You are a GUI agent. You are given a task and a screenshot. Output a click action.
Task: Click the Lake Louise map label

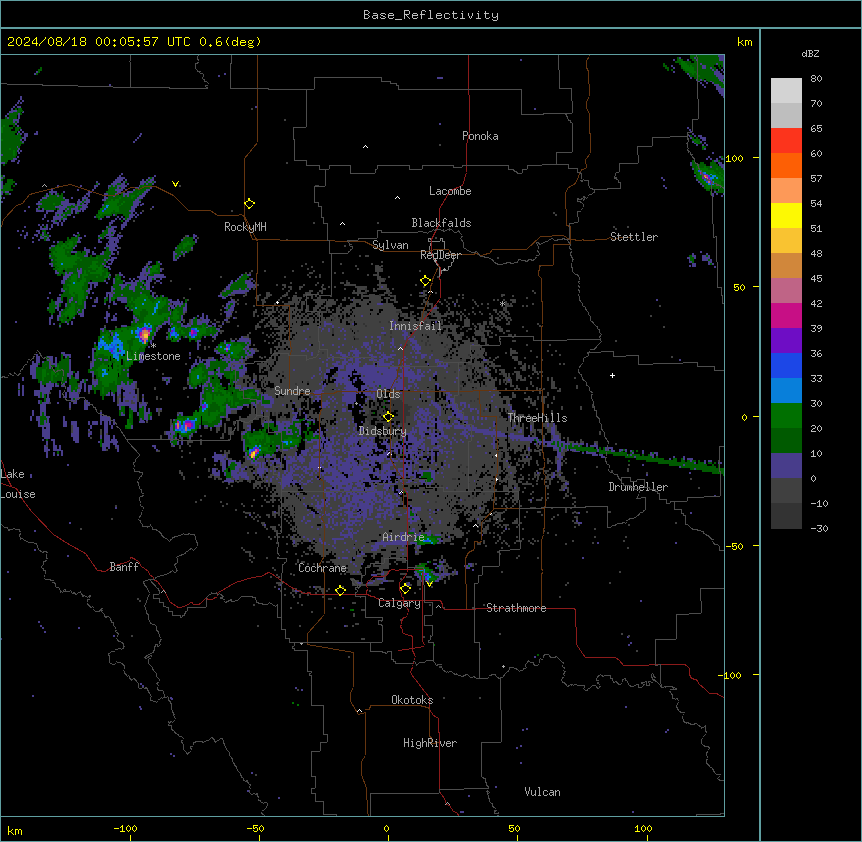[18, 484]
